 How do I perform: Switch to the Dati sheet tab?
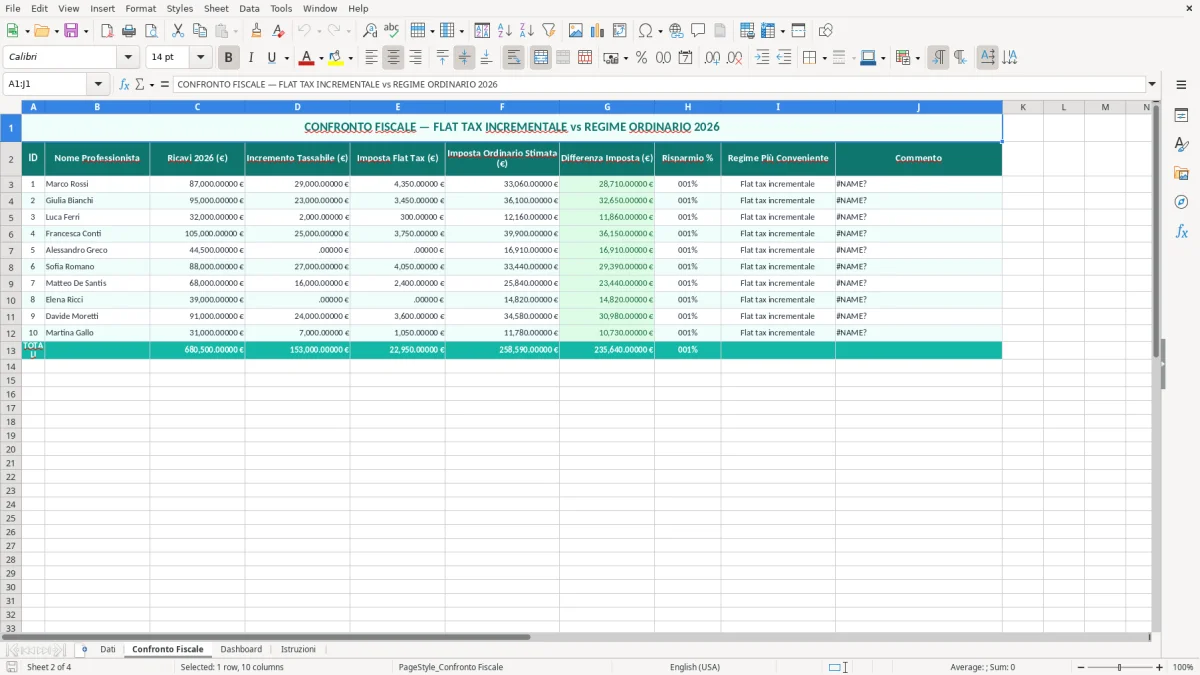108,649
